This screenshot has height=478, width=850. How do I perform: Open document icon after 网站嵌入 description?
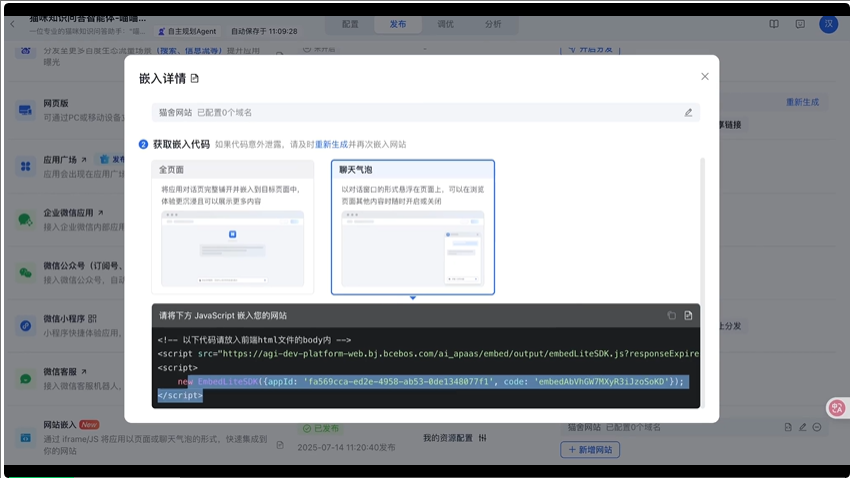(x=280, y=445)
